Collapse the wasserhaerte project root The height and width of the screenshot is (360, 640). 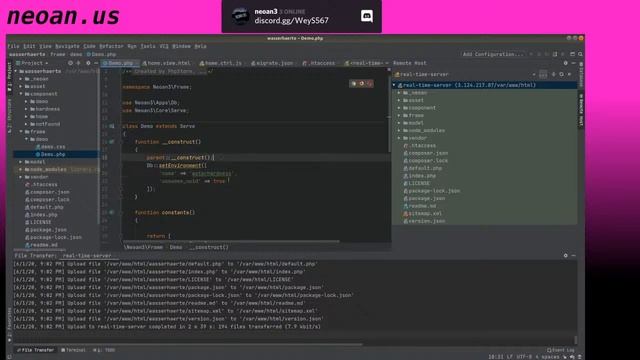point(16,71)
